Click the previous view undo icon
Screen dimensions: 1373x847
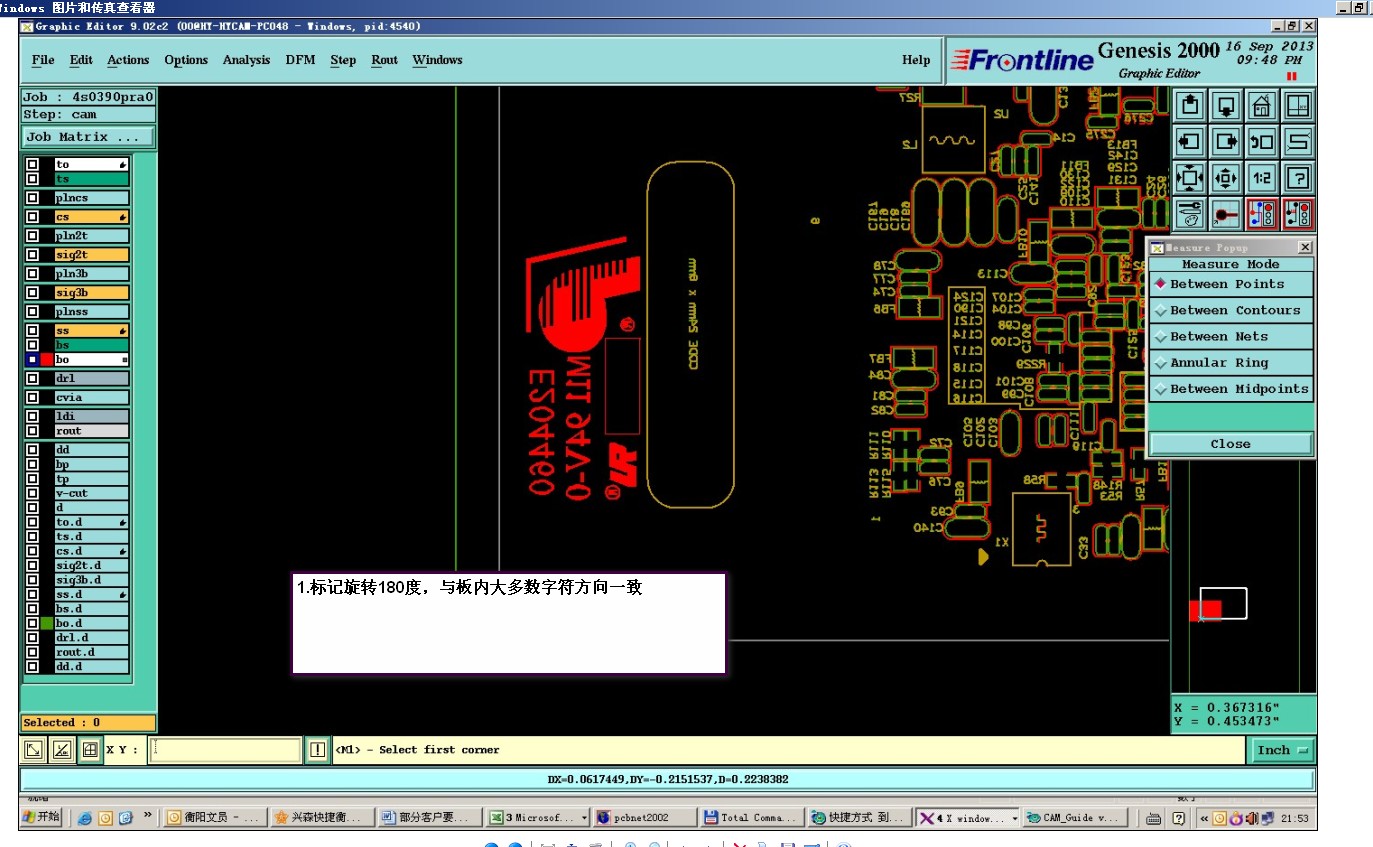pos(1262,141)
